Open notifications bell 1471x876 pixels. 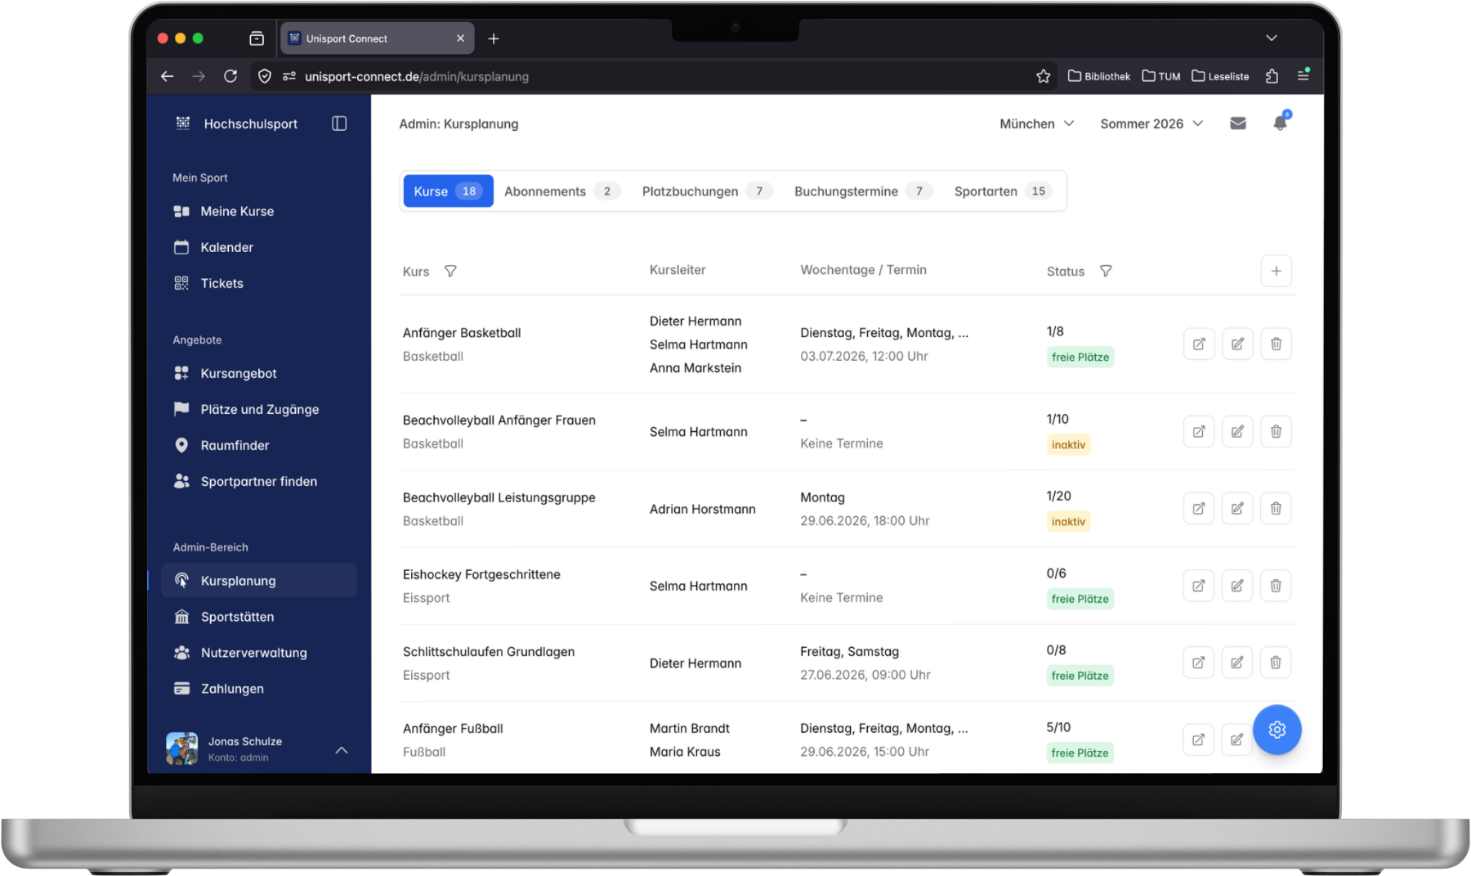[1280, 123]
